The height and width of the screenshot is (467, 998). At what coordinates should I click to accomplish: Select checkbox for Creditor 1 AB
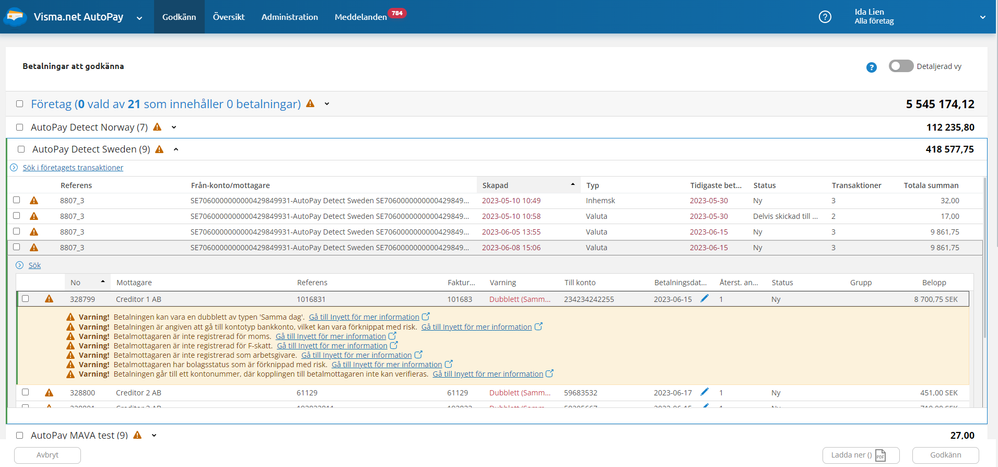pos(25,298)
